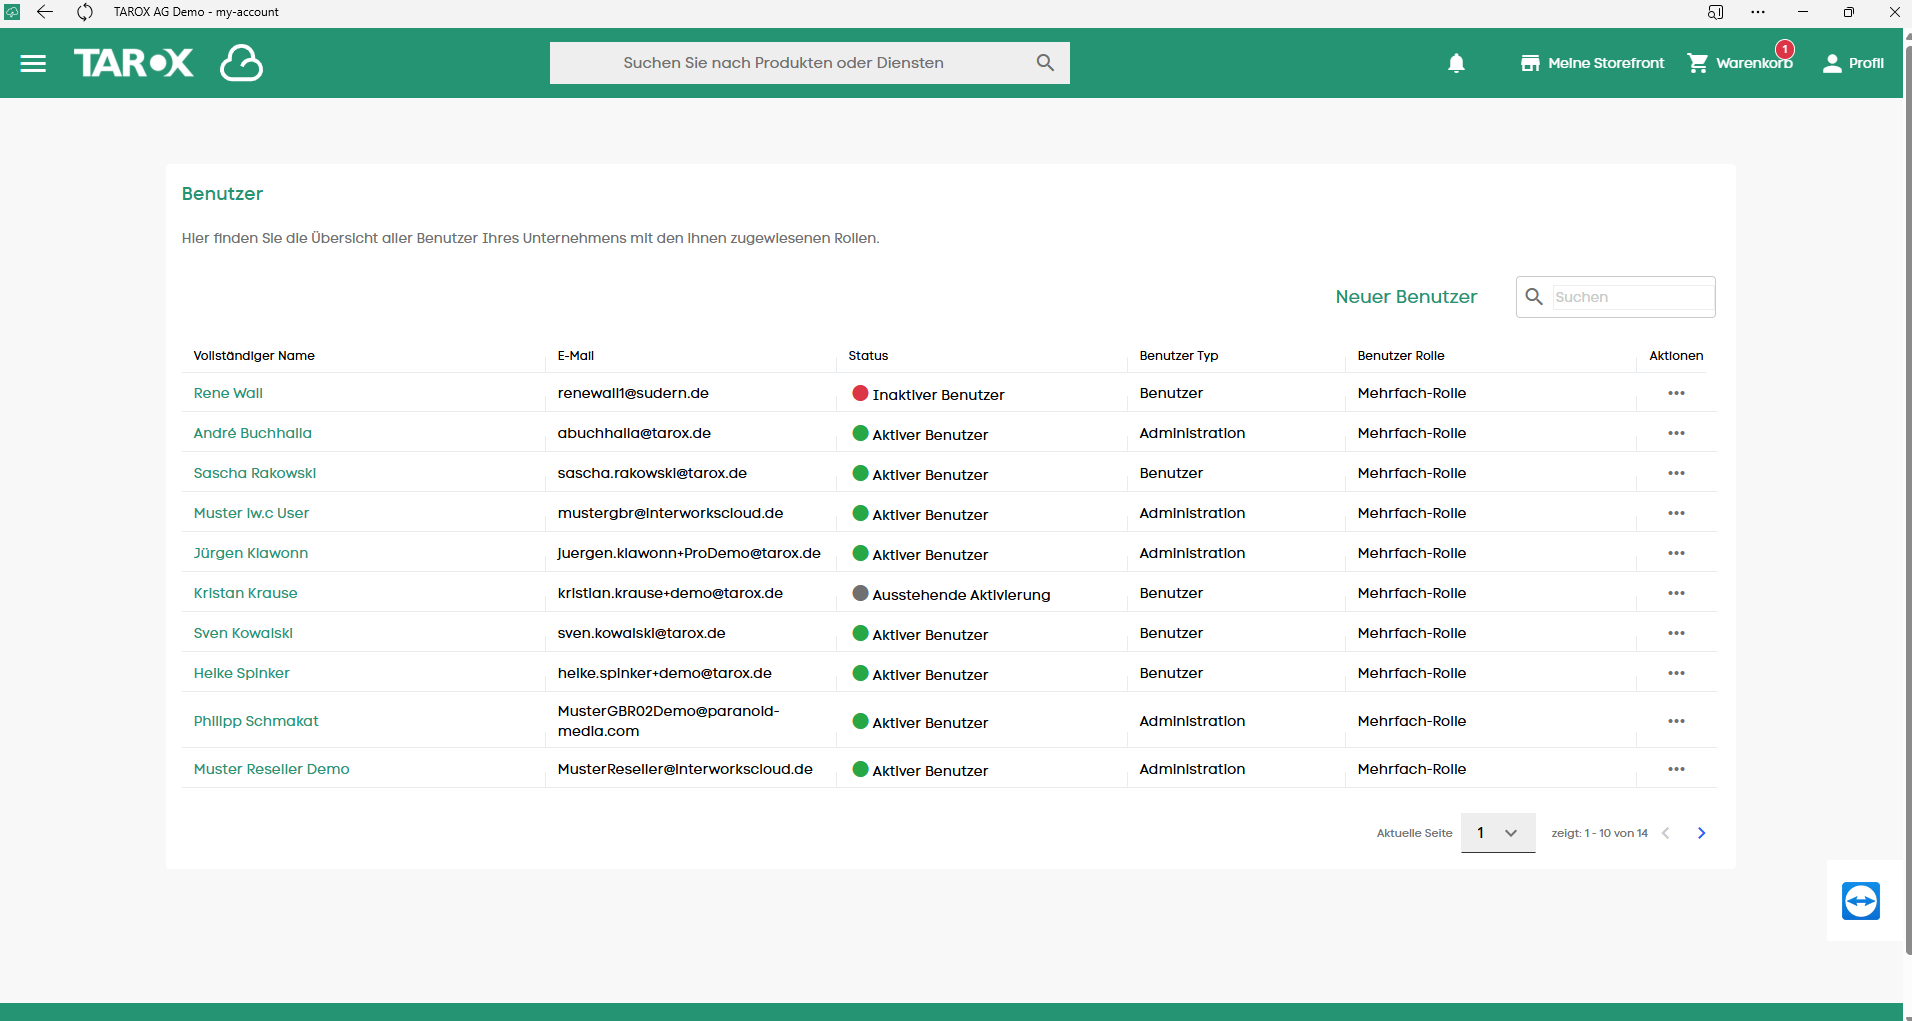Click the E-Mail column header
Screen dimensions: 1912x1021
[576, 356]
